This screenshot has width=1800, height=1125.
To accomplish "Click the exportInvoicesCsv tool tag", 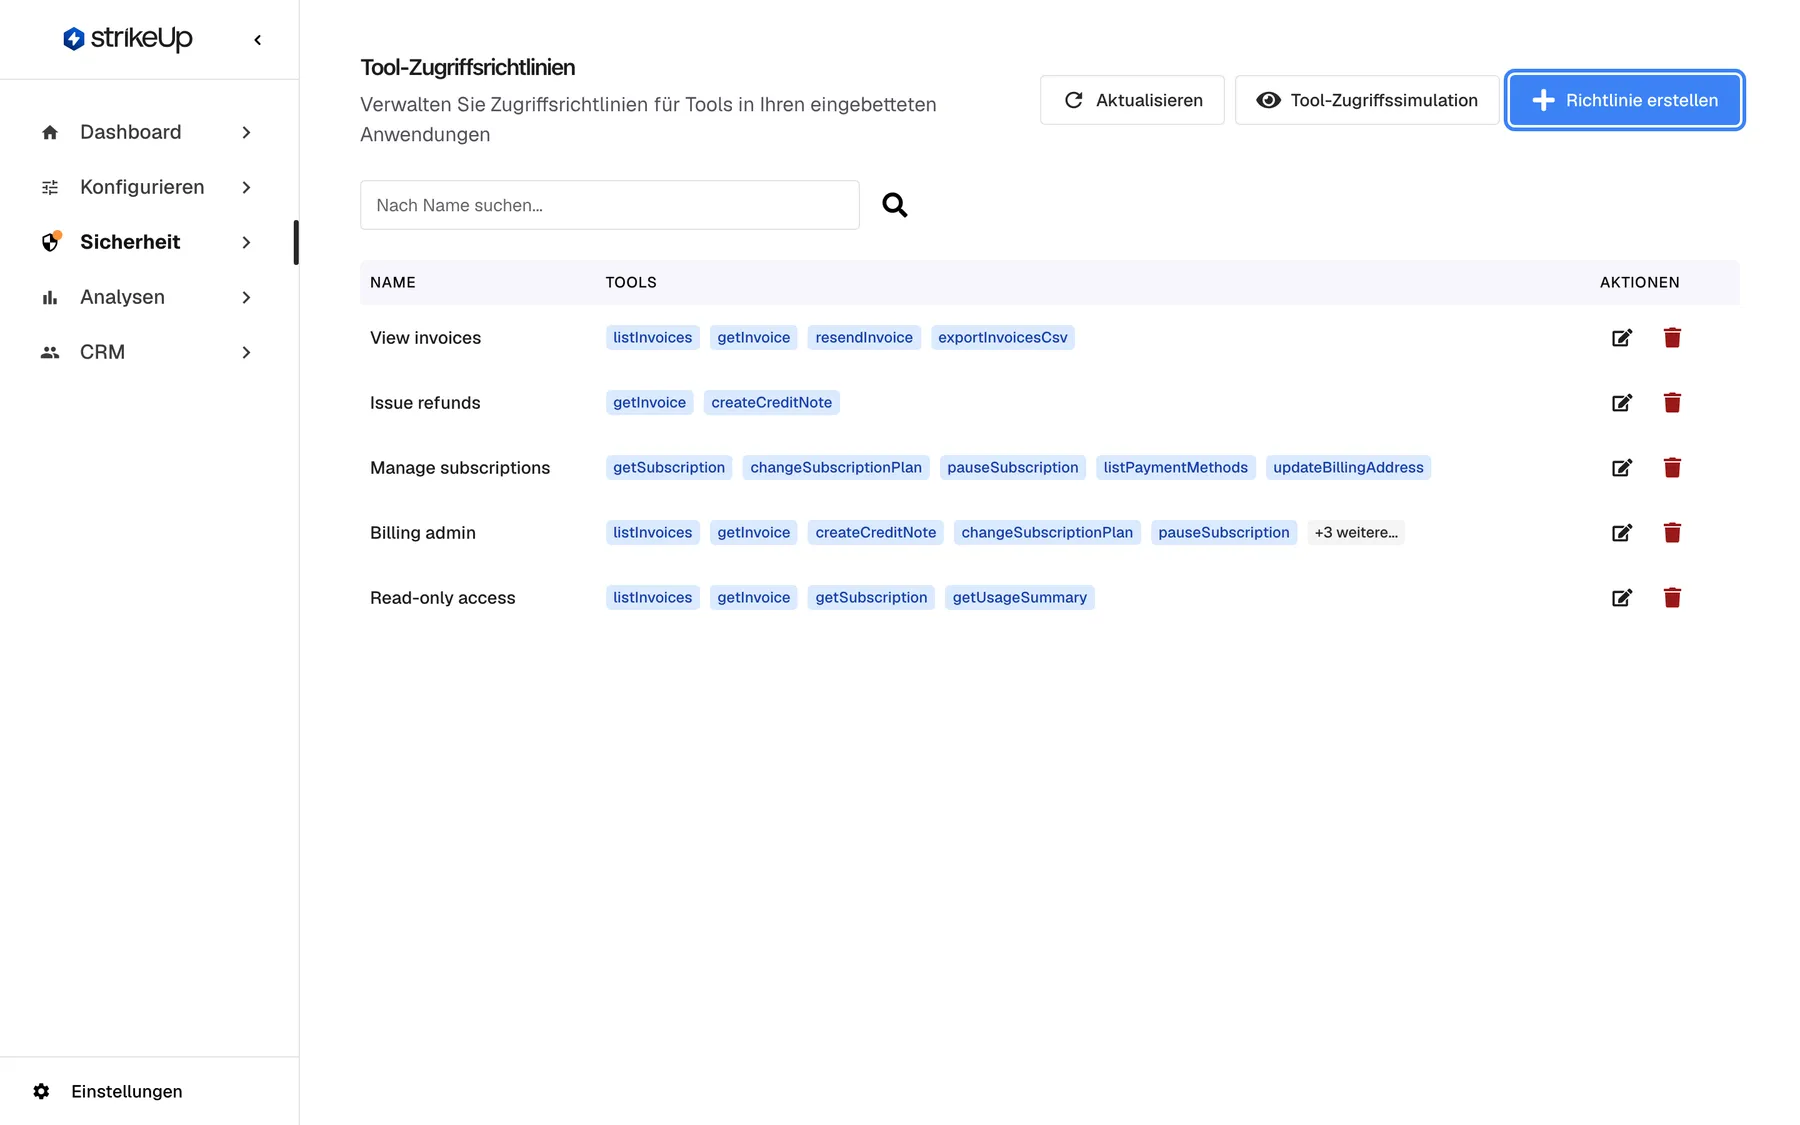I will pyautogui.click(x=1003, y=338).
